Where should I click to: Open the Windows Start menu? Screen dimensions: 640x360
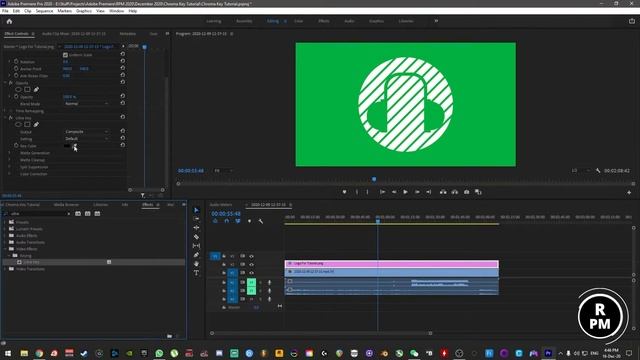(x=8, y=353)
